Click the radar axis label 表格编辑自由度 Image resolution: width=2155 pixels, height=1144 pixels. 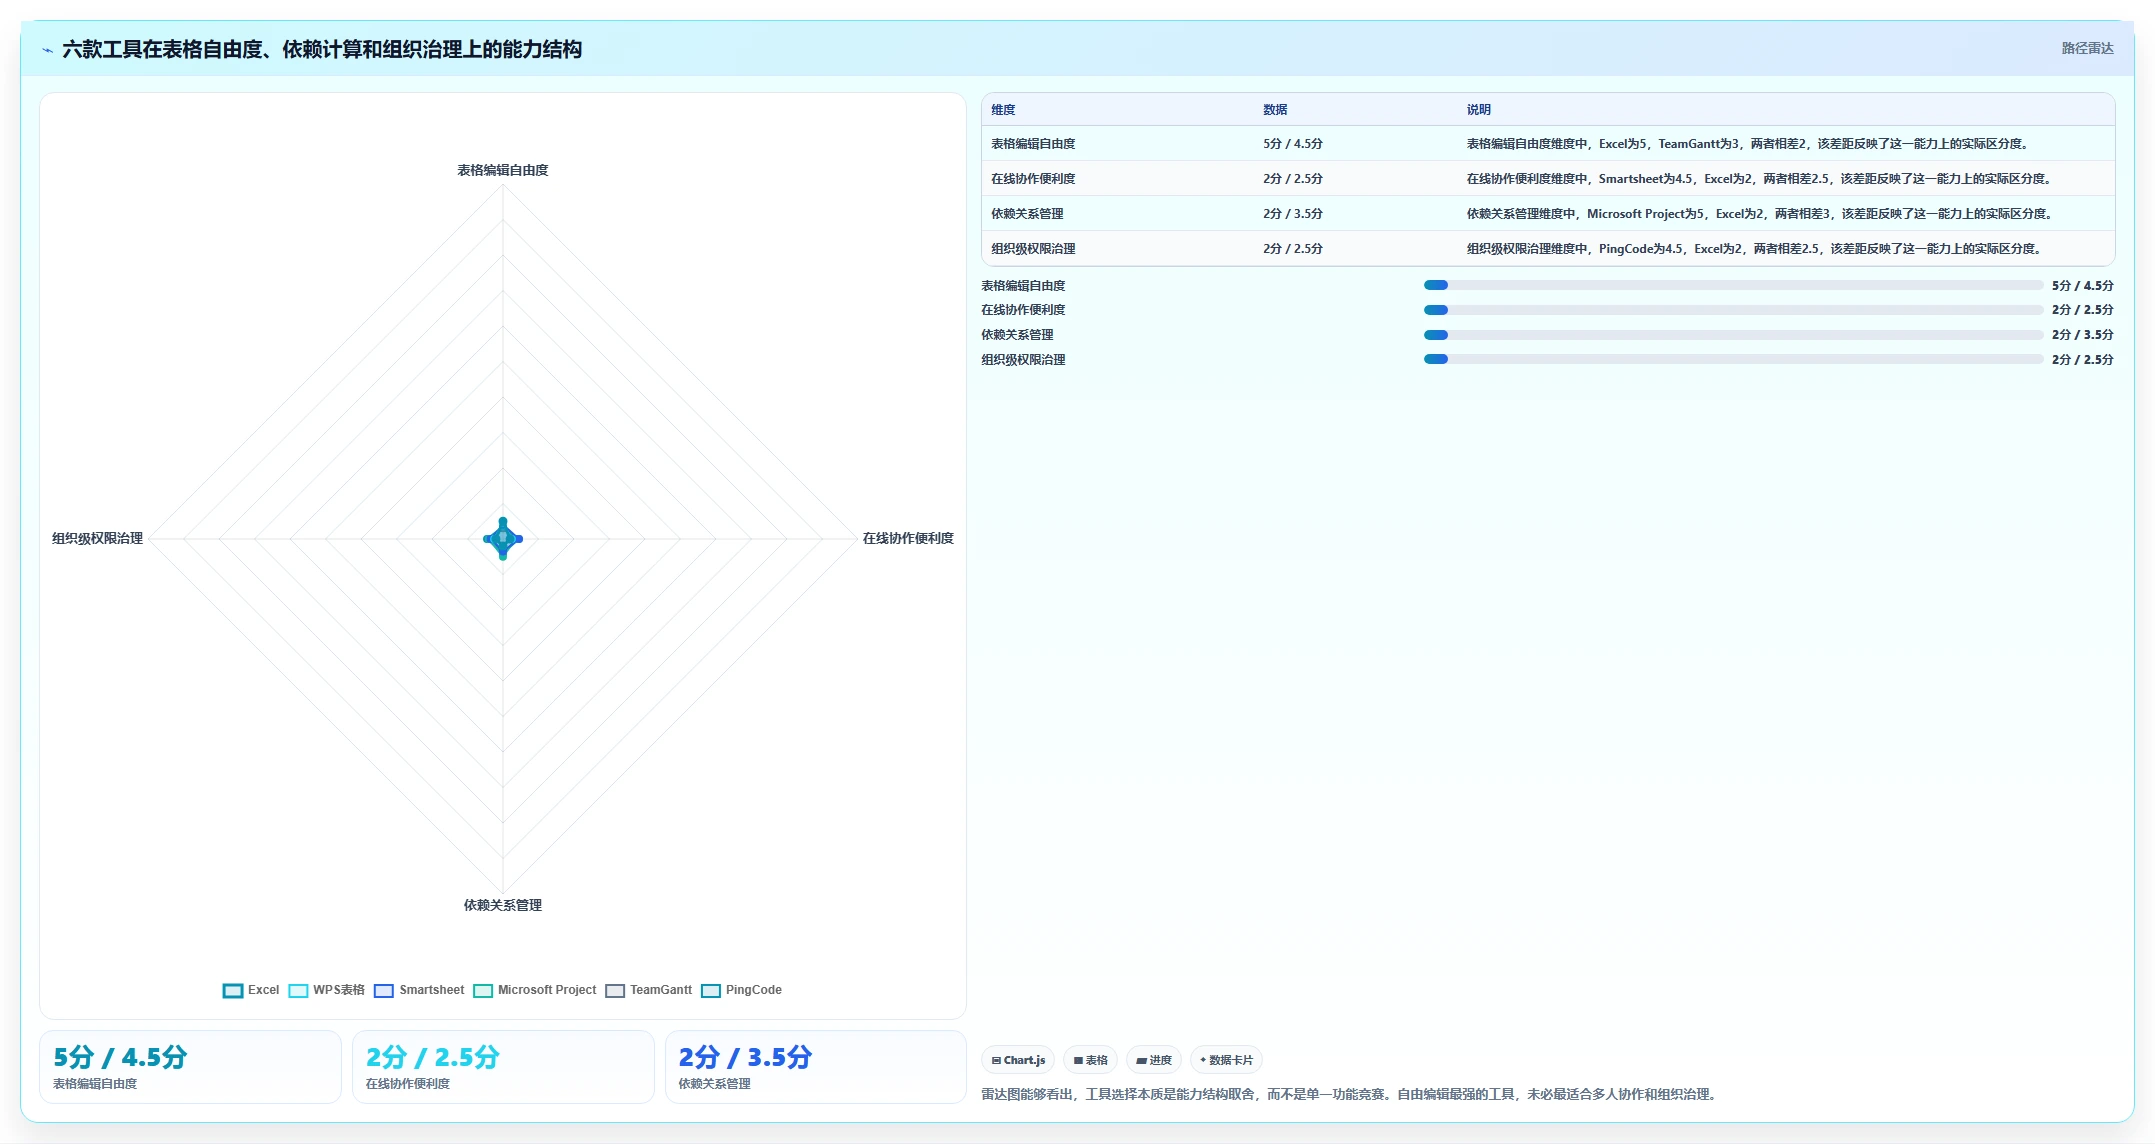coord(503,170)
